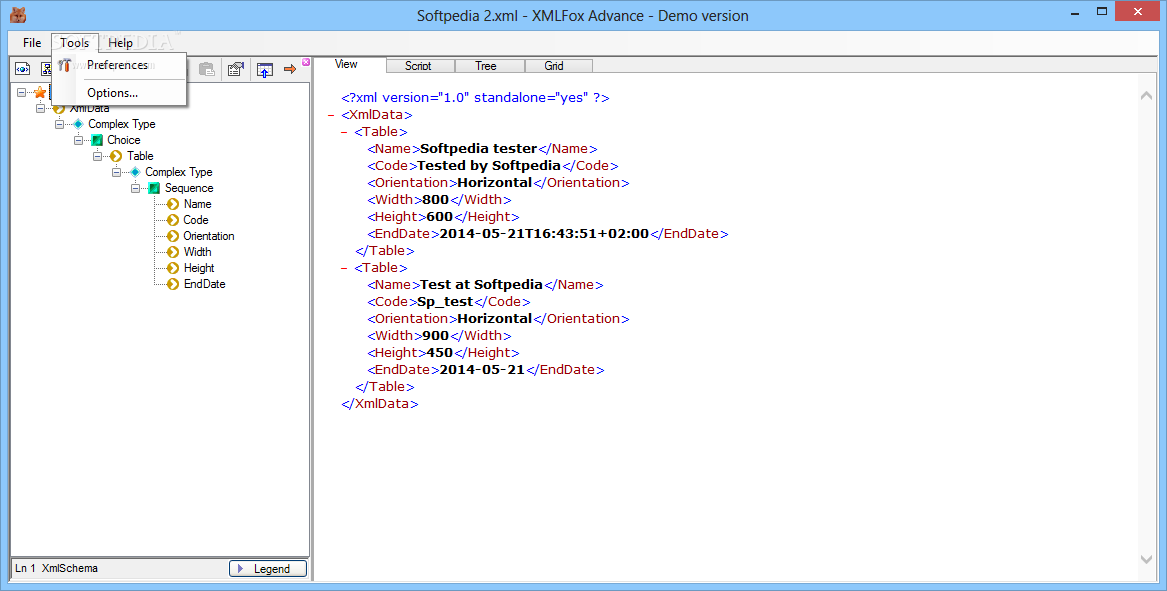1167x591 pixels.
Task: Click the grayed-out paste icon in the toolbar
Action: [x=207, y=69]
